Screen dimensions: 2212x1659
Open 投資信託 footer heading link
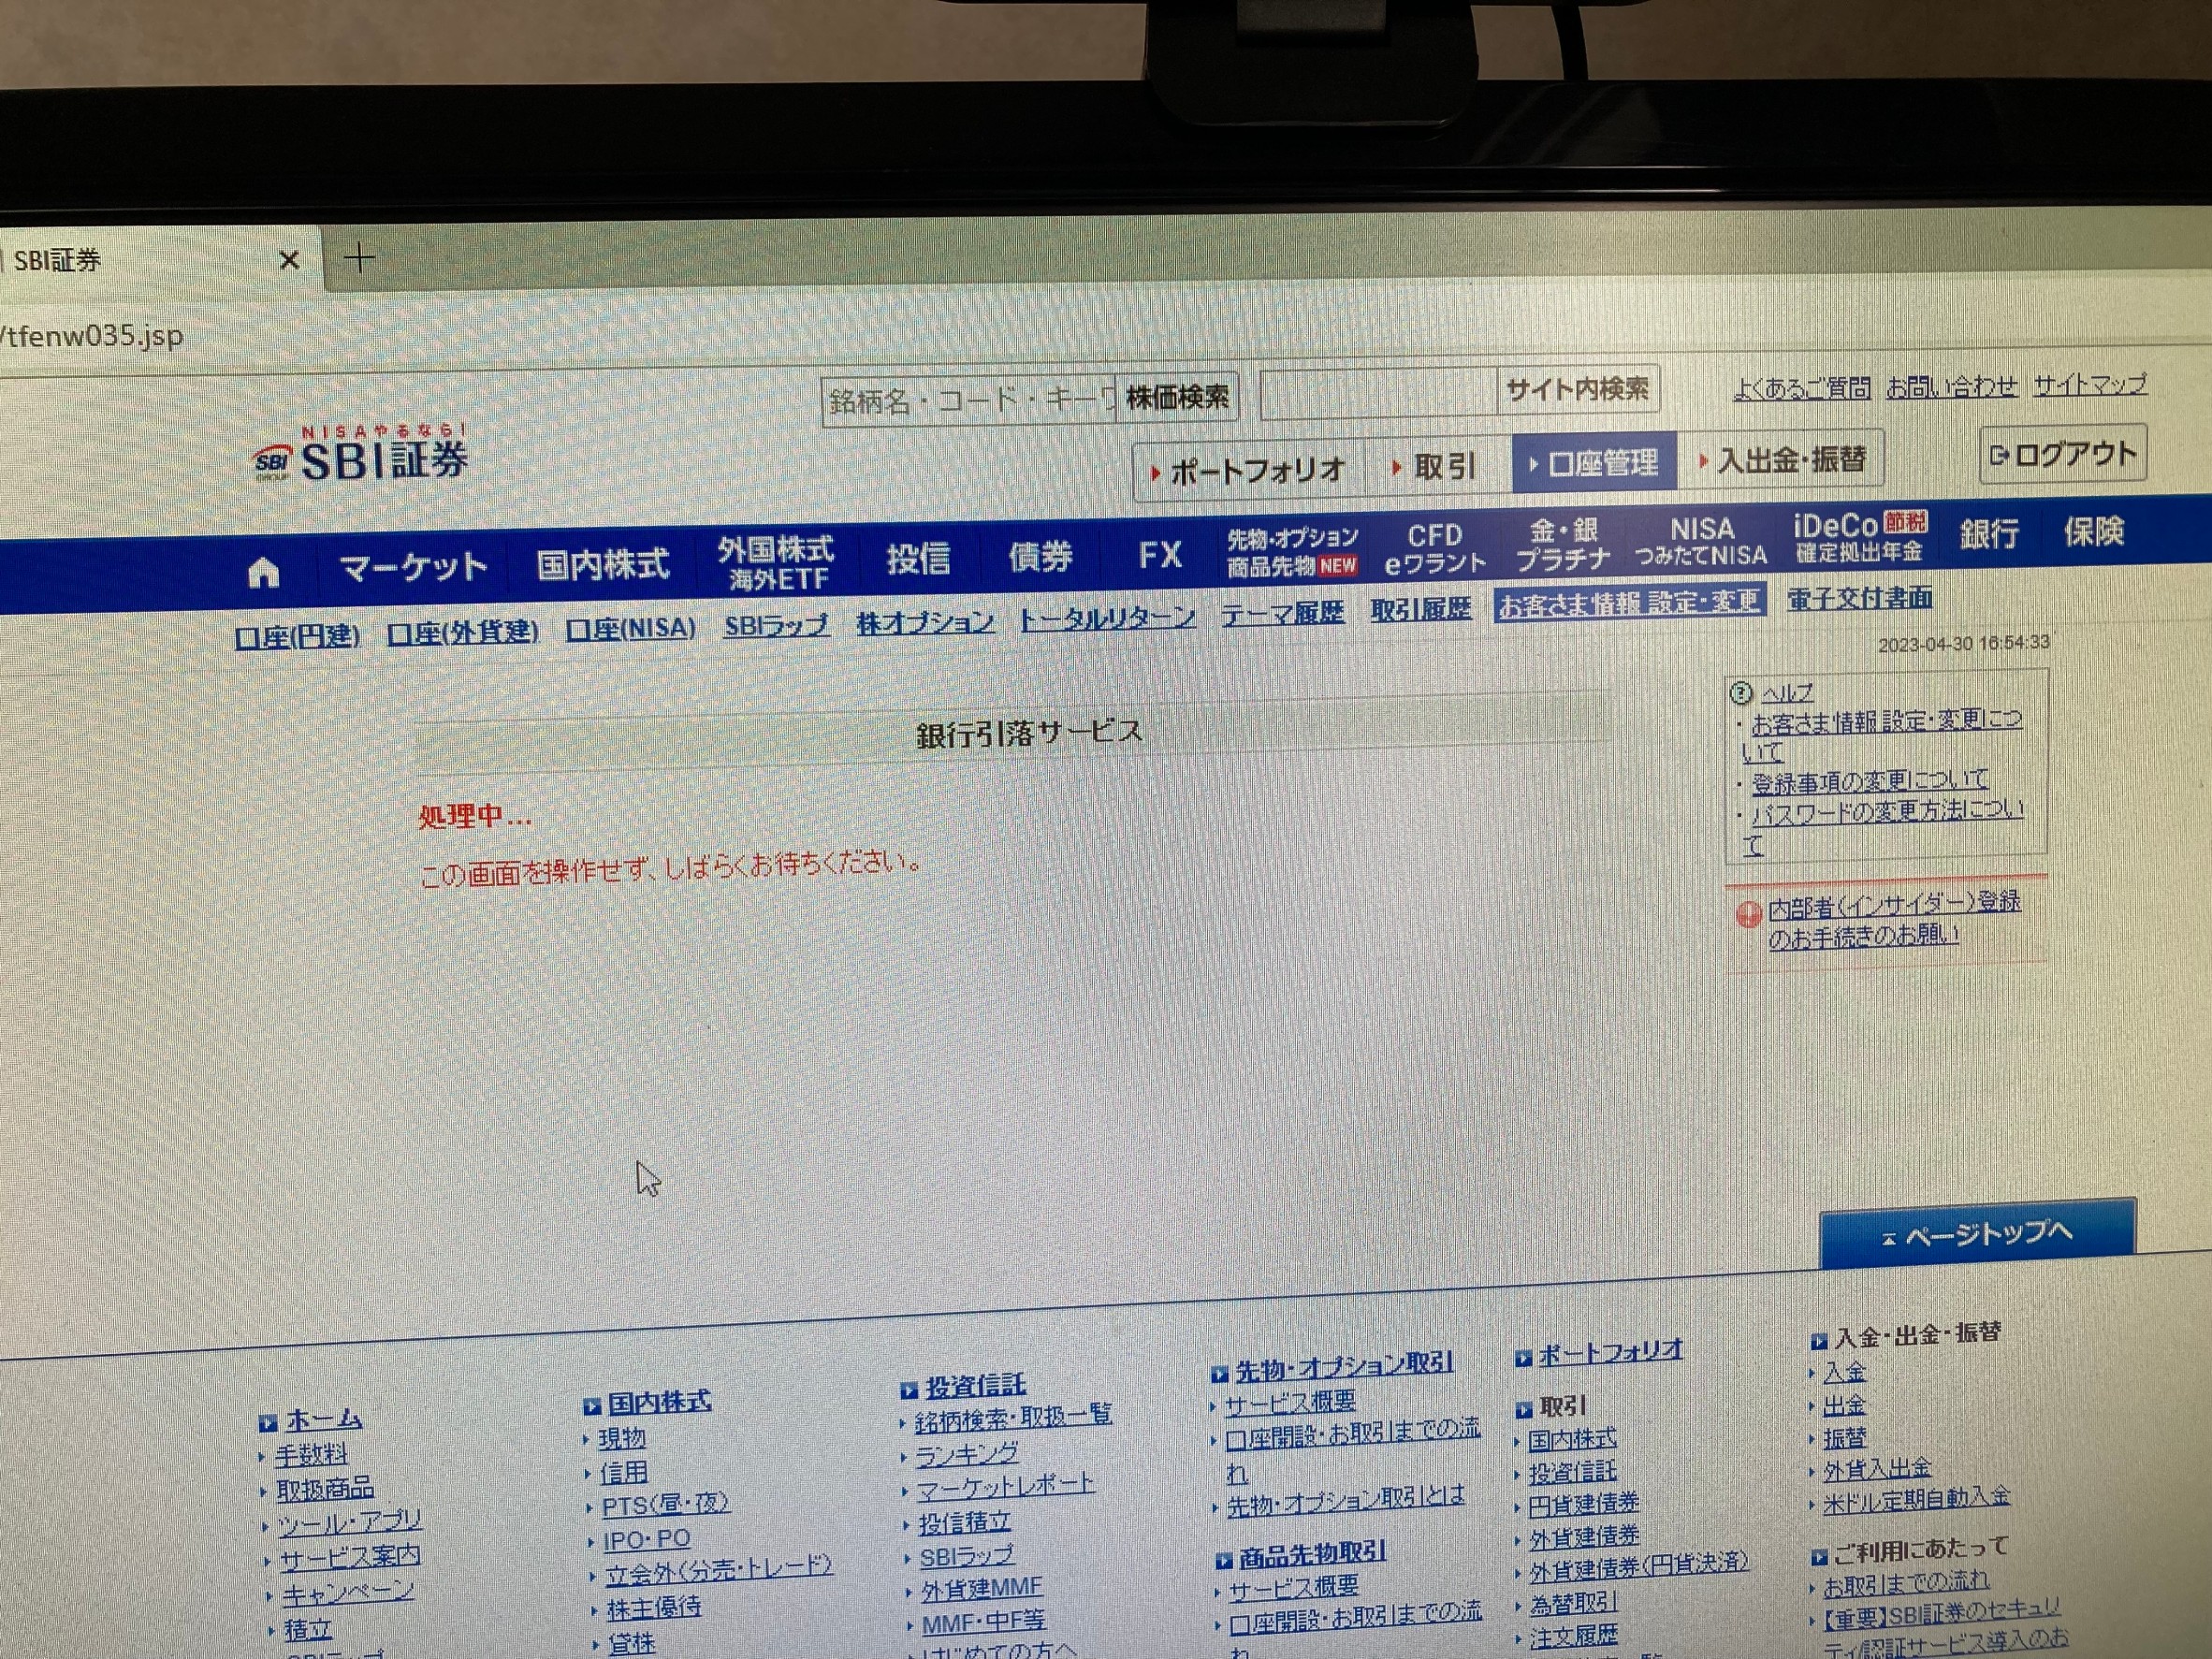(975, 1386)
